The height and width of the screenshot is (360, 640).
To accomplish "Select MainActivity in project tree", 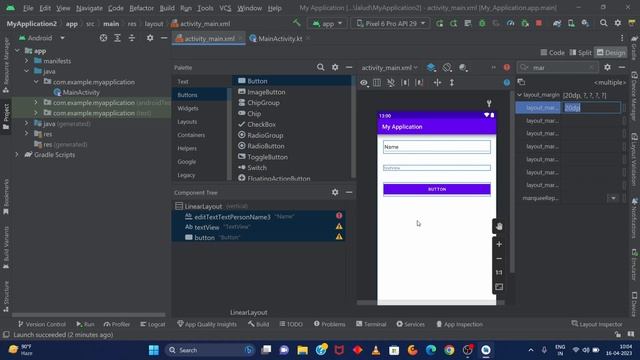I will click(x=81, y=92).
